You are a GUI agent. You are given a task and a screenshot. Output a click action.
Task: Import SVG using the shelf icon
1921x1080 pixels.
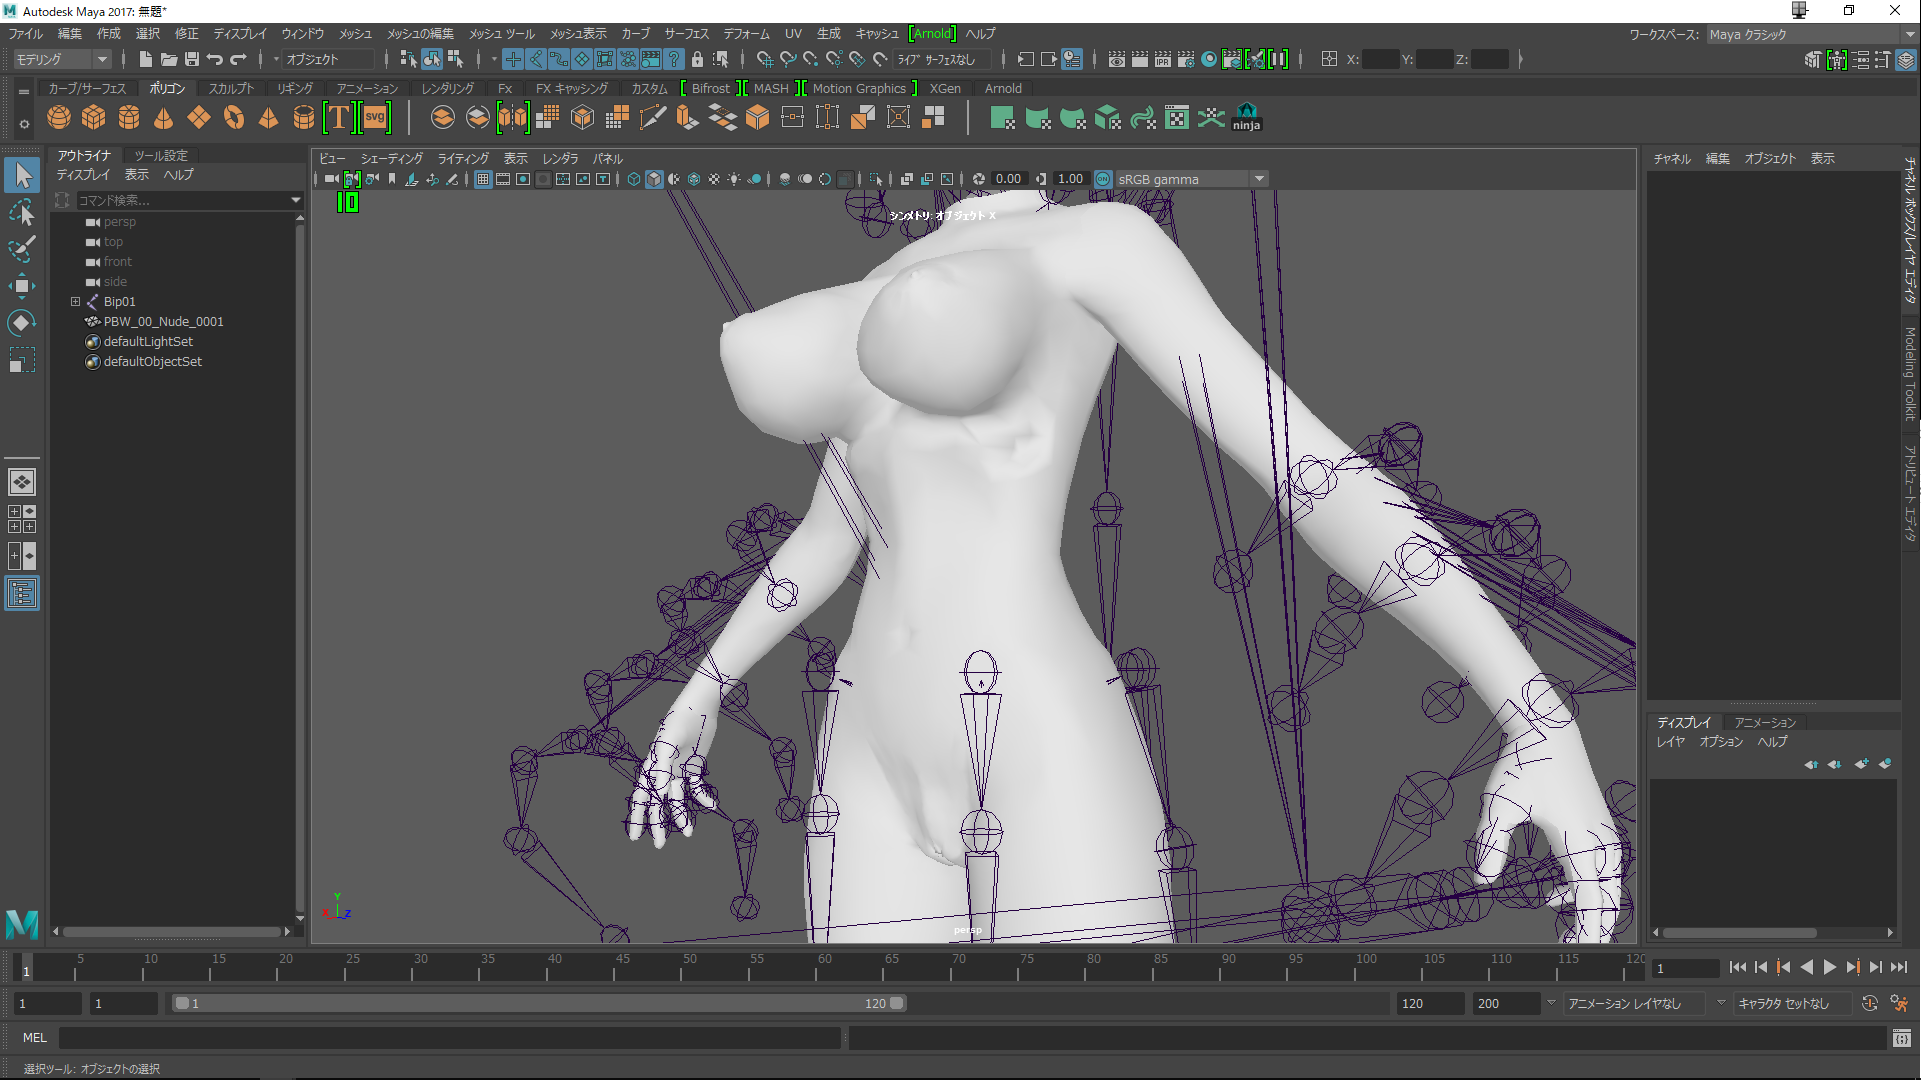tap(375, 118)
